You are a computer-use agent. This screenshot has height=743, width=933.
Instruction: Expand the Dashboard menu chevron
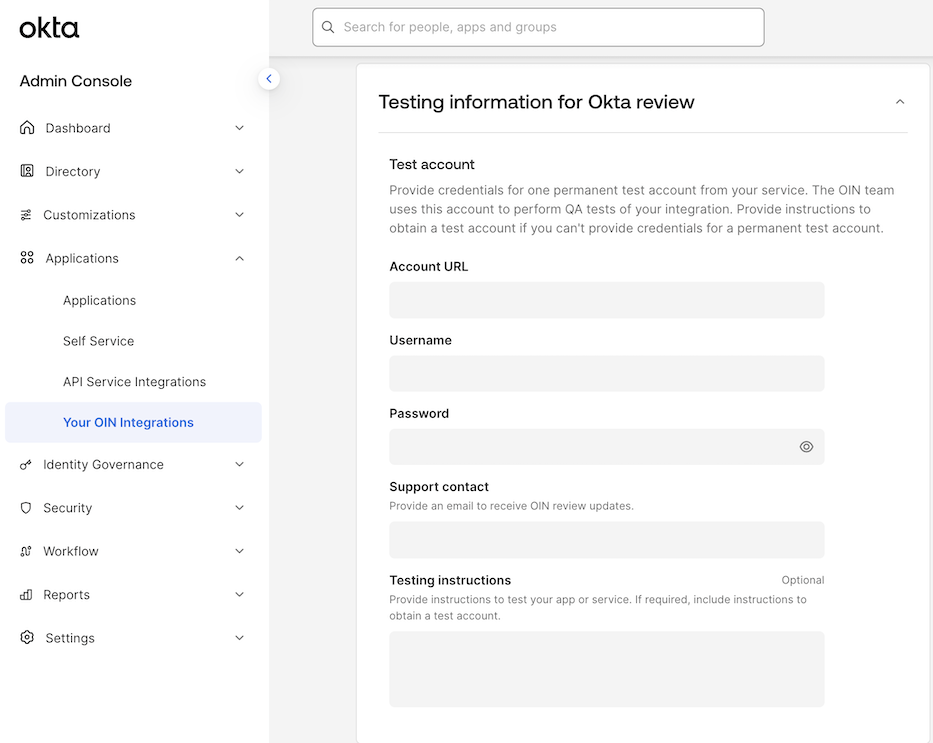[239, 128]
